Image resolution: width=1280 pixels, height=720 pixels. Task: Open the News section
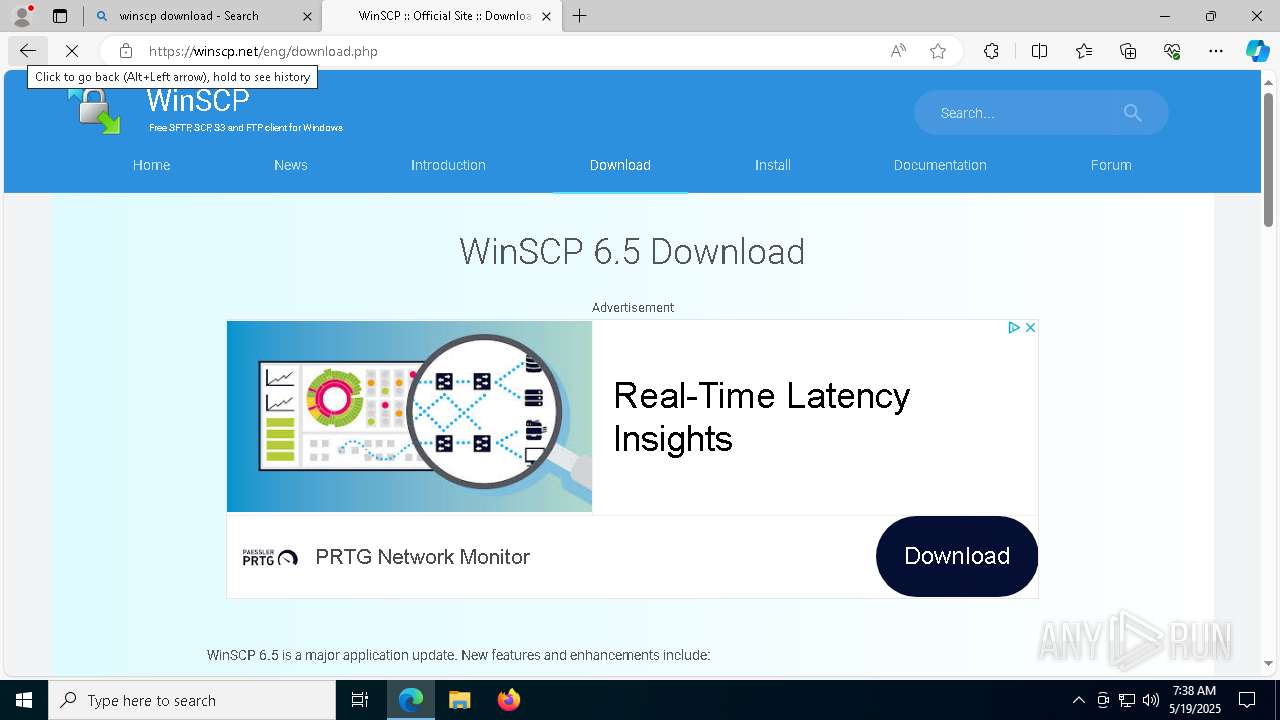click(x=291, y=165)
